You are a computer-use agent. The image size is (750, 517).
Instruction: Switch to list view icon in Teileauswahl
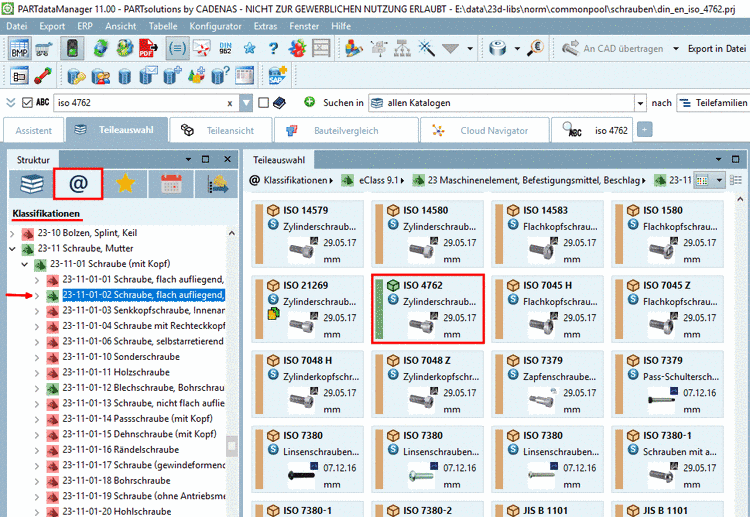tap(736, 180)
